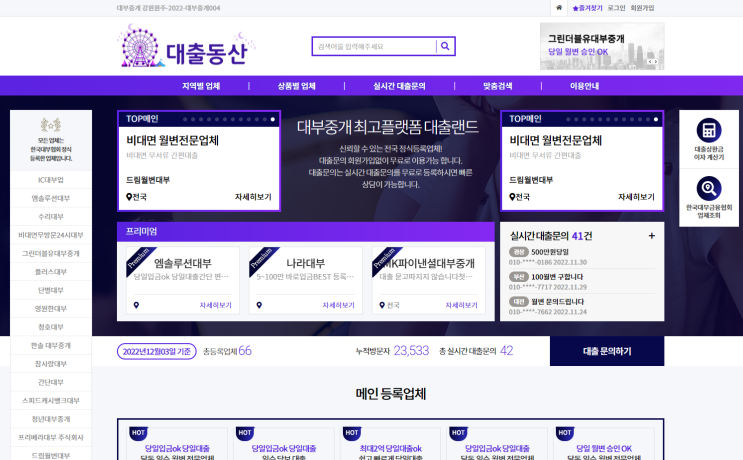Open the 상품별 업체 menu

297,86
